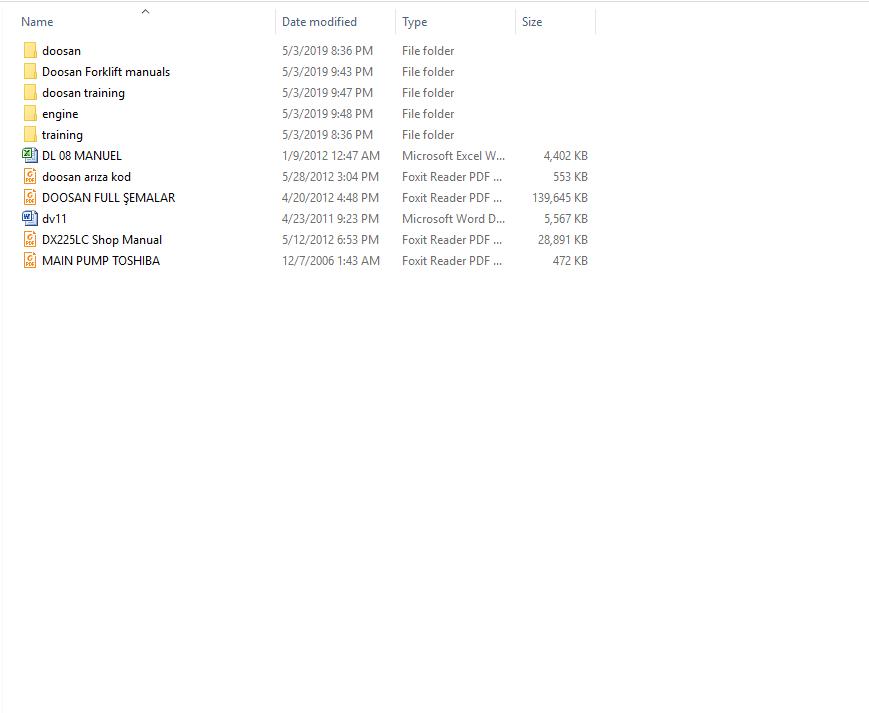Select the doosan training folder icon

30,93
